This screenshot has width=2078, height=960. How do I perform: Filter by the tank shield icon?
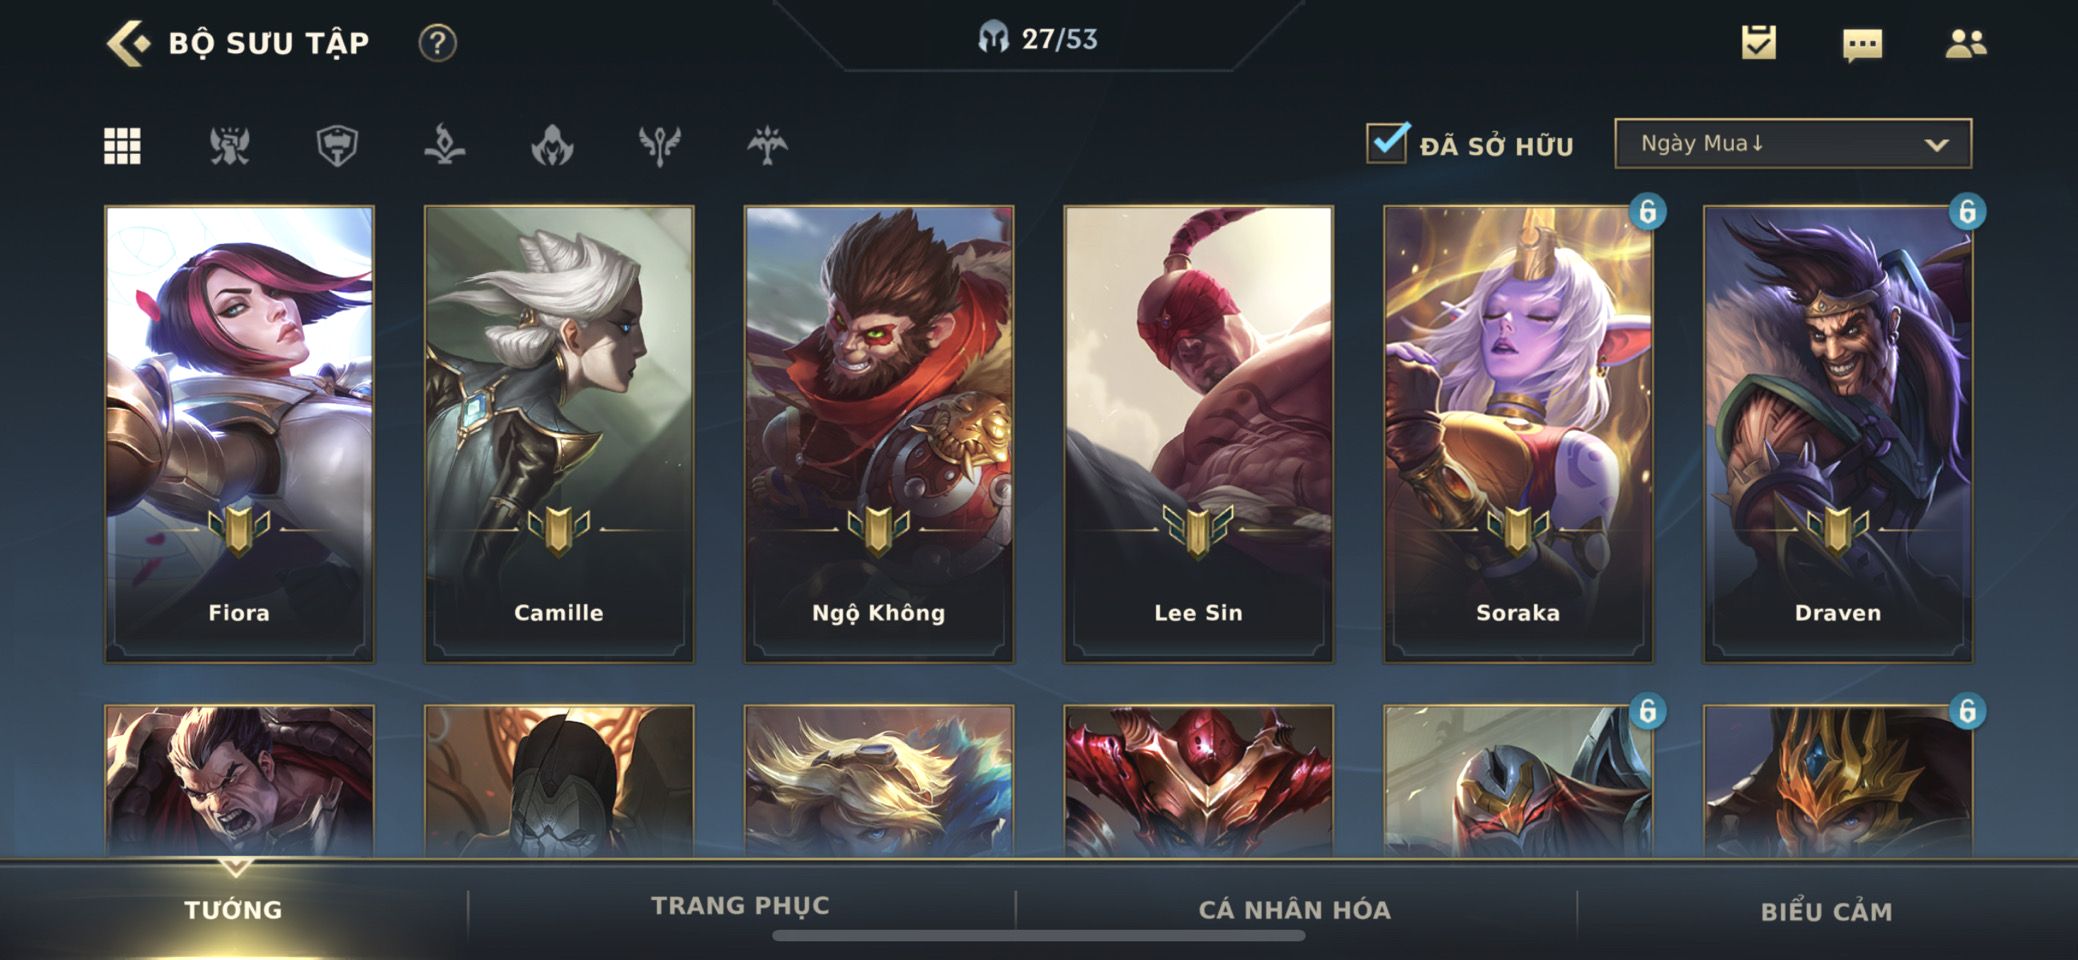pos(337,146)
